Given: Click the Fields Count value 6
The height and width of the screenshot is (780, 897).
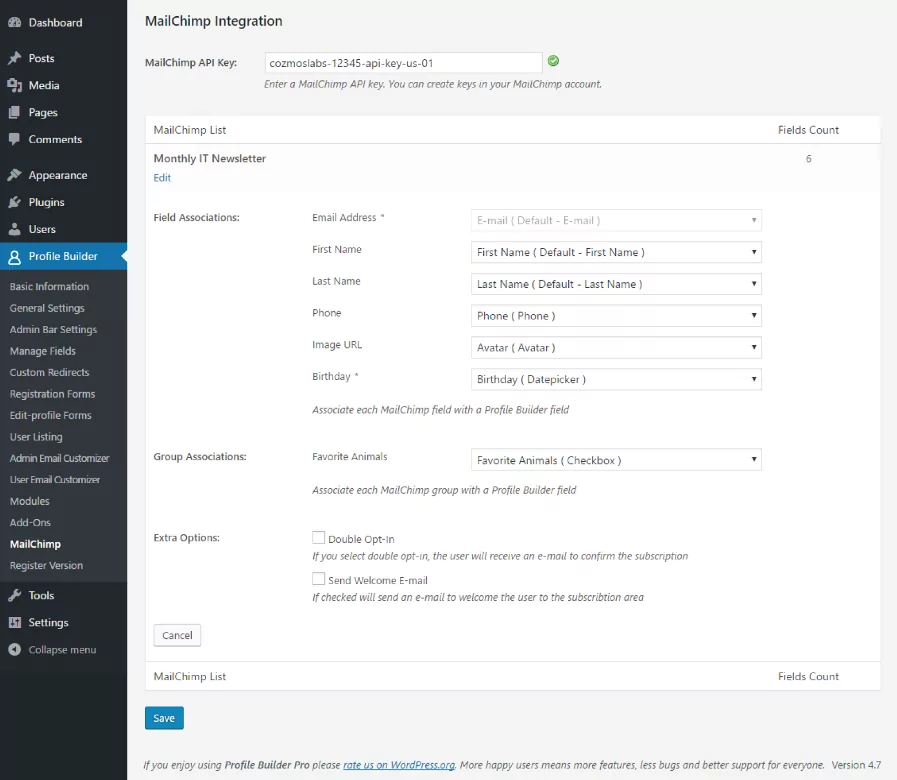Looking at the screenshot, I should coord(808,159).
